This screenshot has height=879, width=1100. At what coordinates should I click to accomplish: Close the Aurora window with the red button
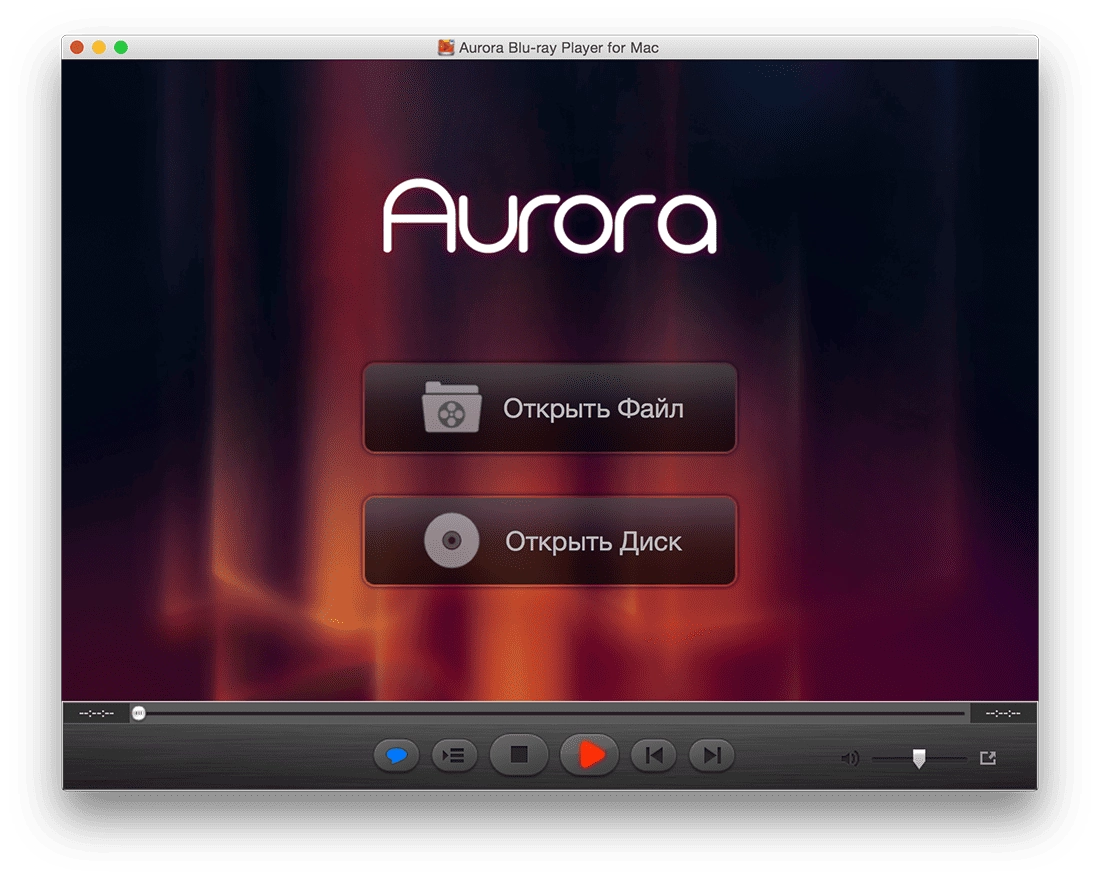(x=77, y=47)
